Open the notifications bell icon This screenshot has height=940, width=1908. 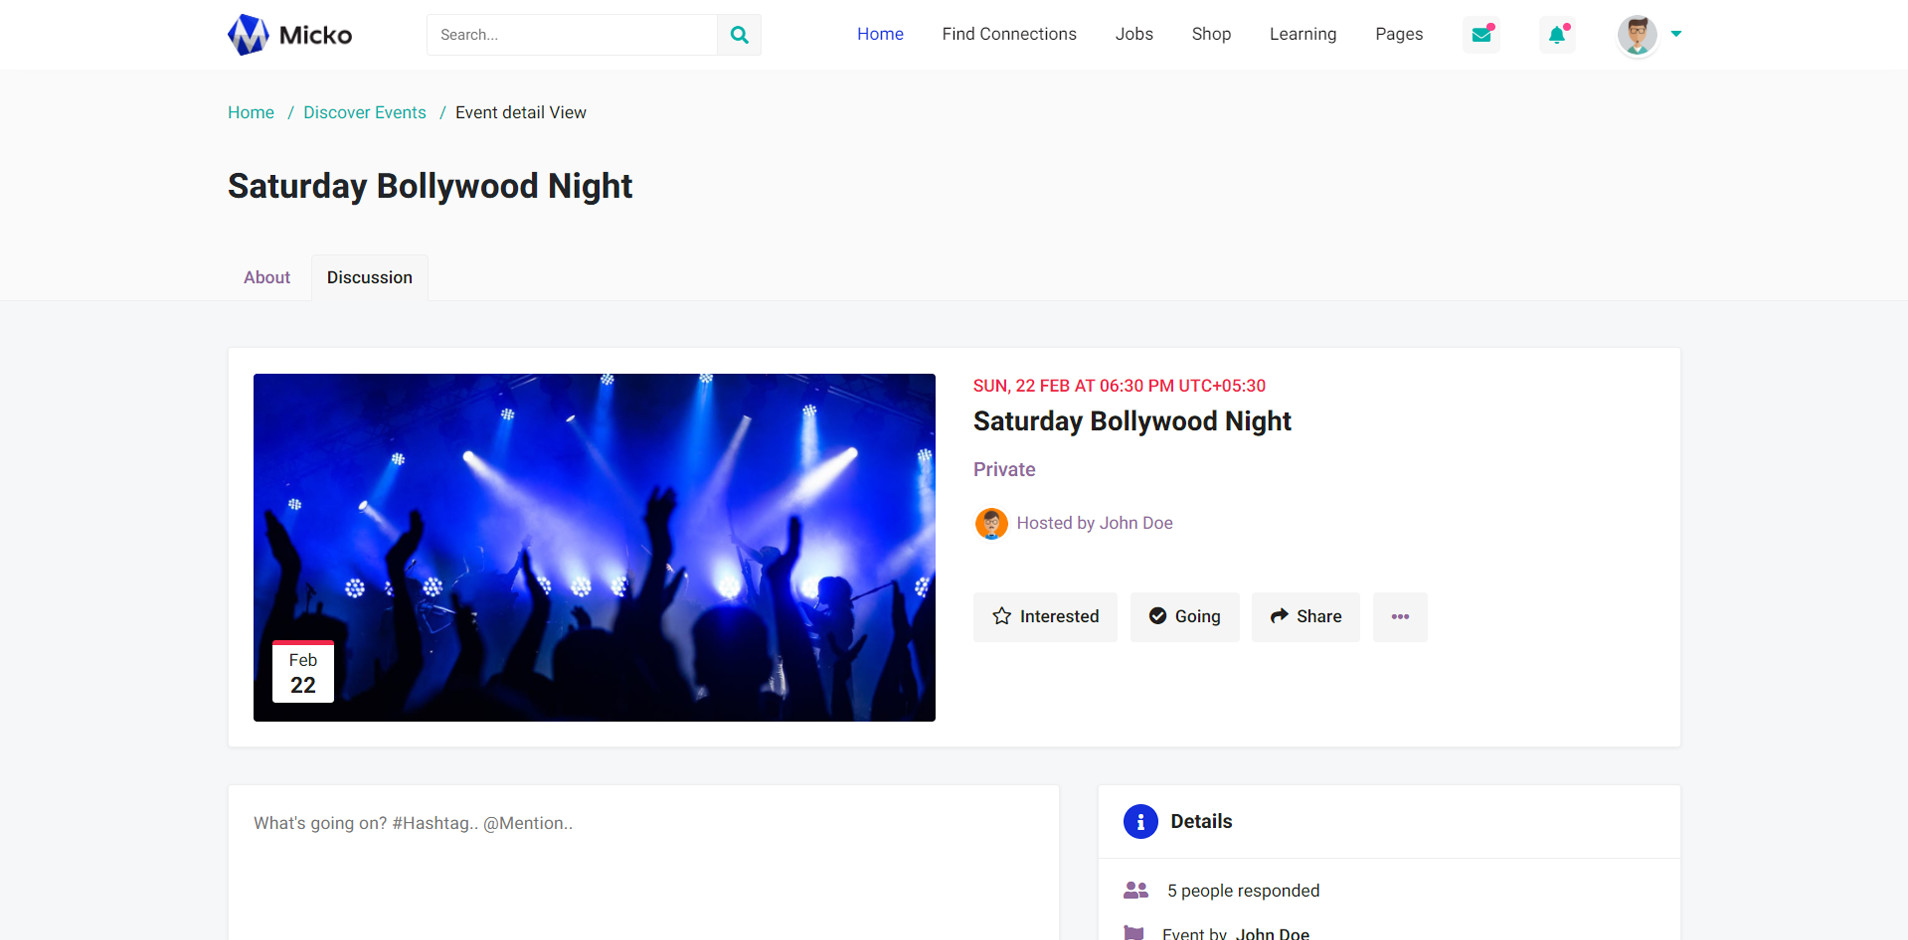(1557, 35)
